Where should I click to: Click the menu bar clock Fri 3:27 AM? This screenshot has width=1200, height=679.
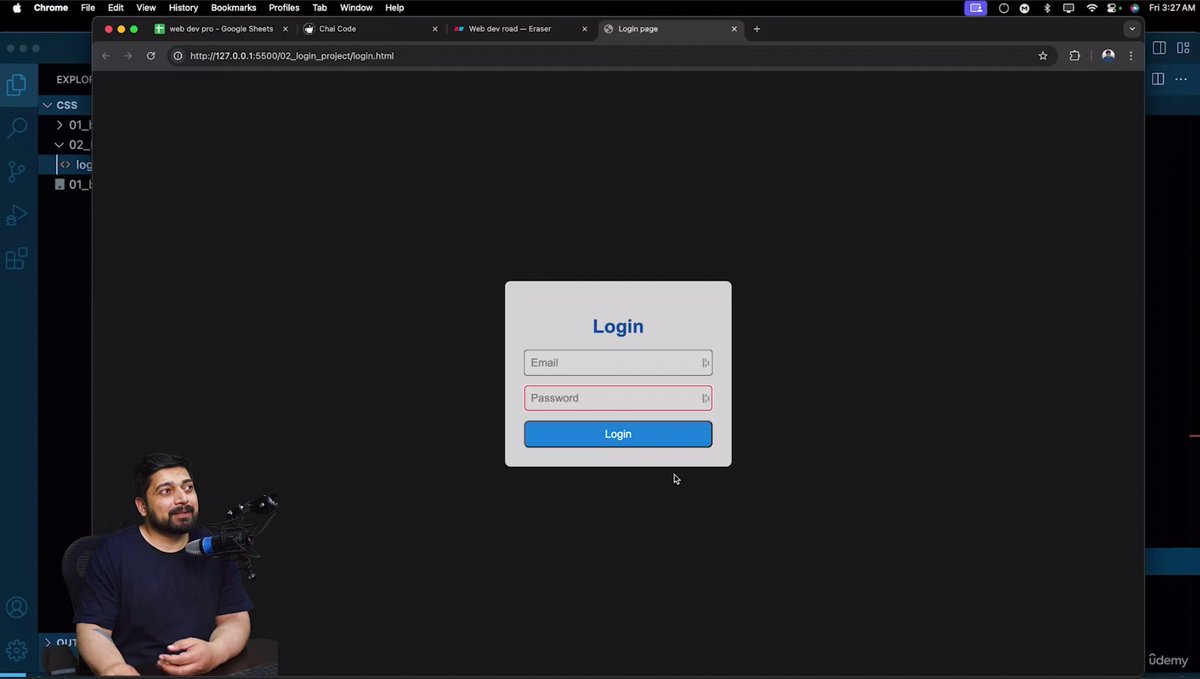point(1172,8)
